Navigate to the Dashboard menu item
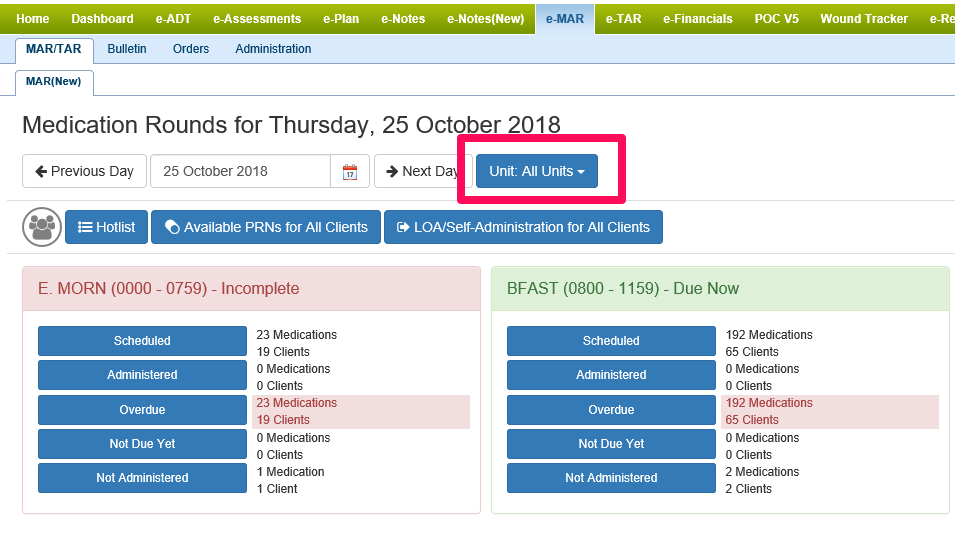The height and width of the screenshot is (533, 955). click(x=102, y=19)
